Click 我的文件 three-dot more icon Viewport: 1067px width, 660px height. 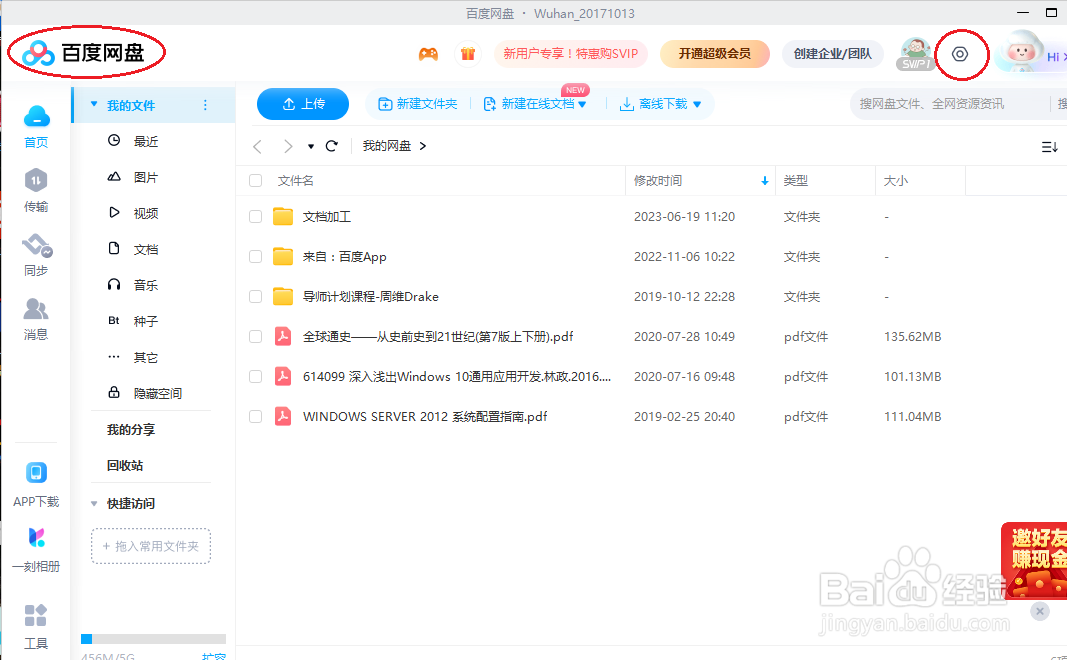(x=206, y=105)
